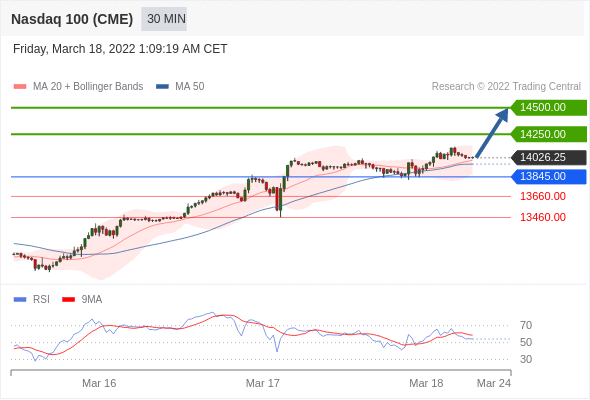This screenshot has width=590, height=400.
Task: Select the Mar 24 date on timeline
Action: coord(494,383)
